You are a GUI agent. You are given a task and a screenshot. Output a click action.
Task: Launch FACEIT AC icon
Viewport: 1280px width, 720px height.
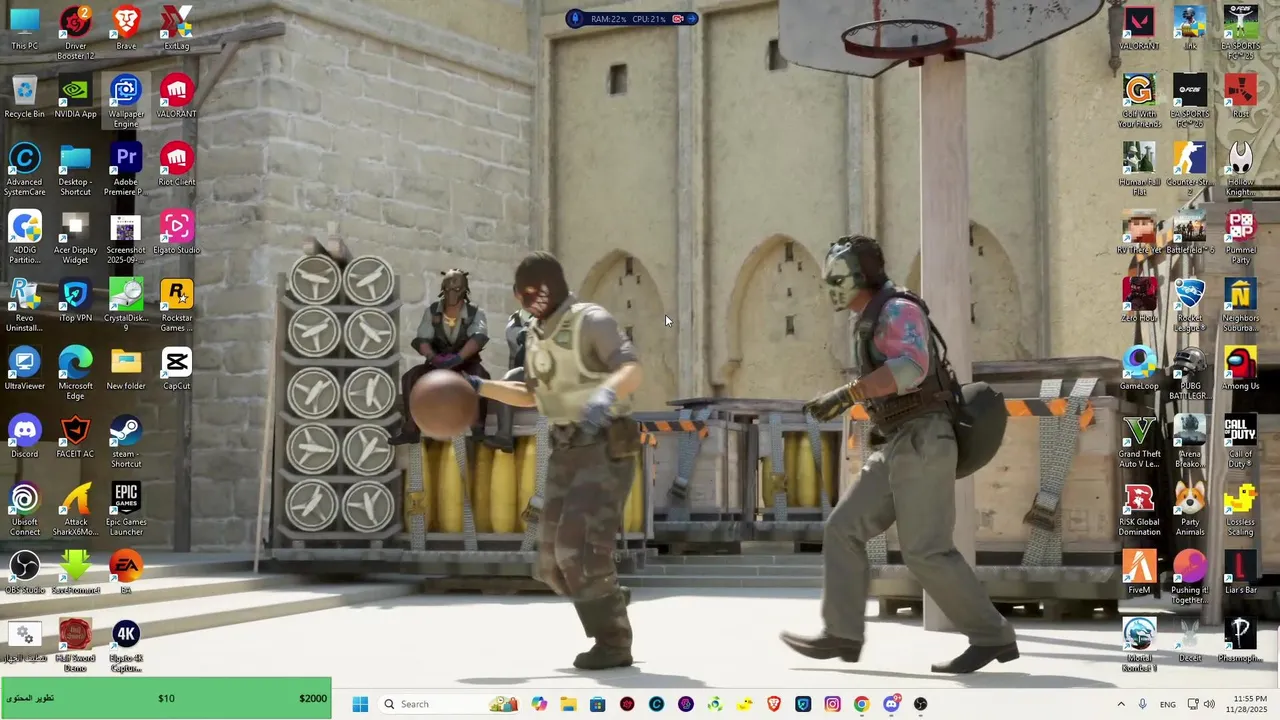point(75,436)
